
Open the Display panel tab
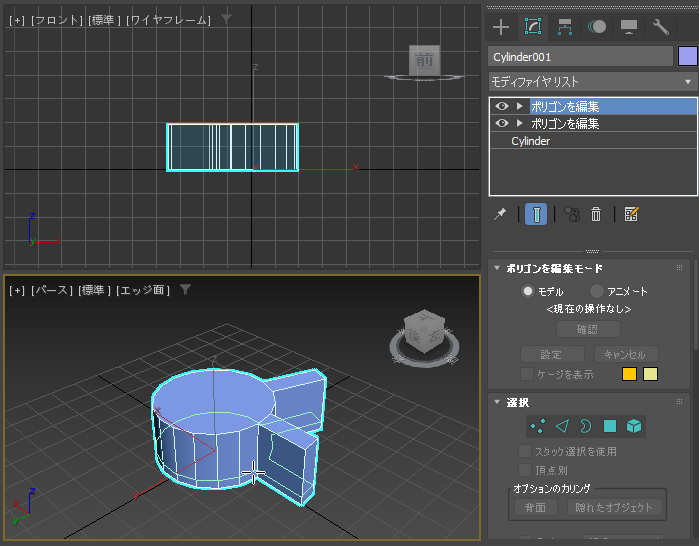click(629, 27)
